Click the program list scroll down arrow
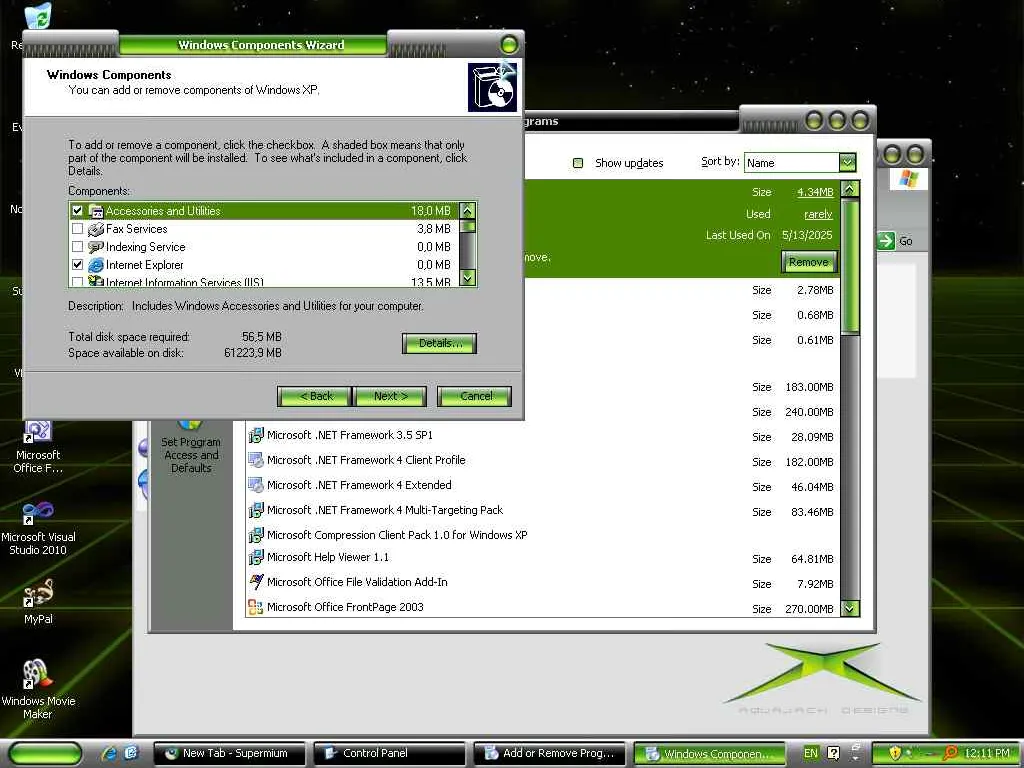The width and height of the screenshot is (1024, 768). (850, 609)
